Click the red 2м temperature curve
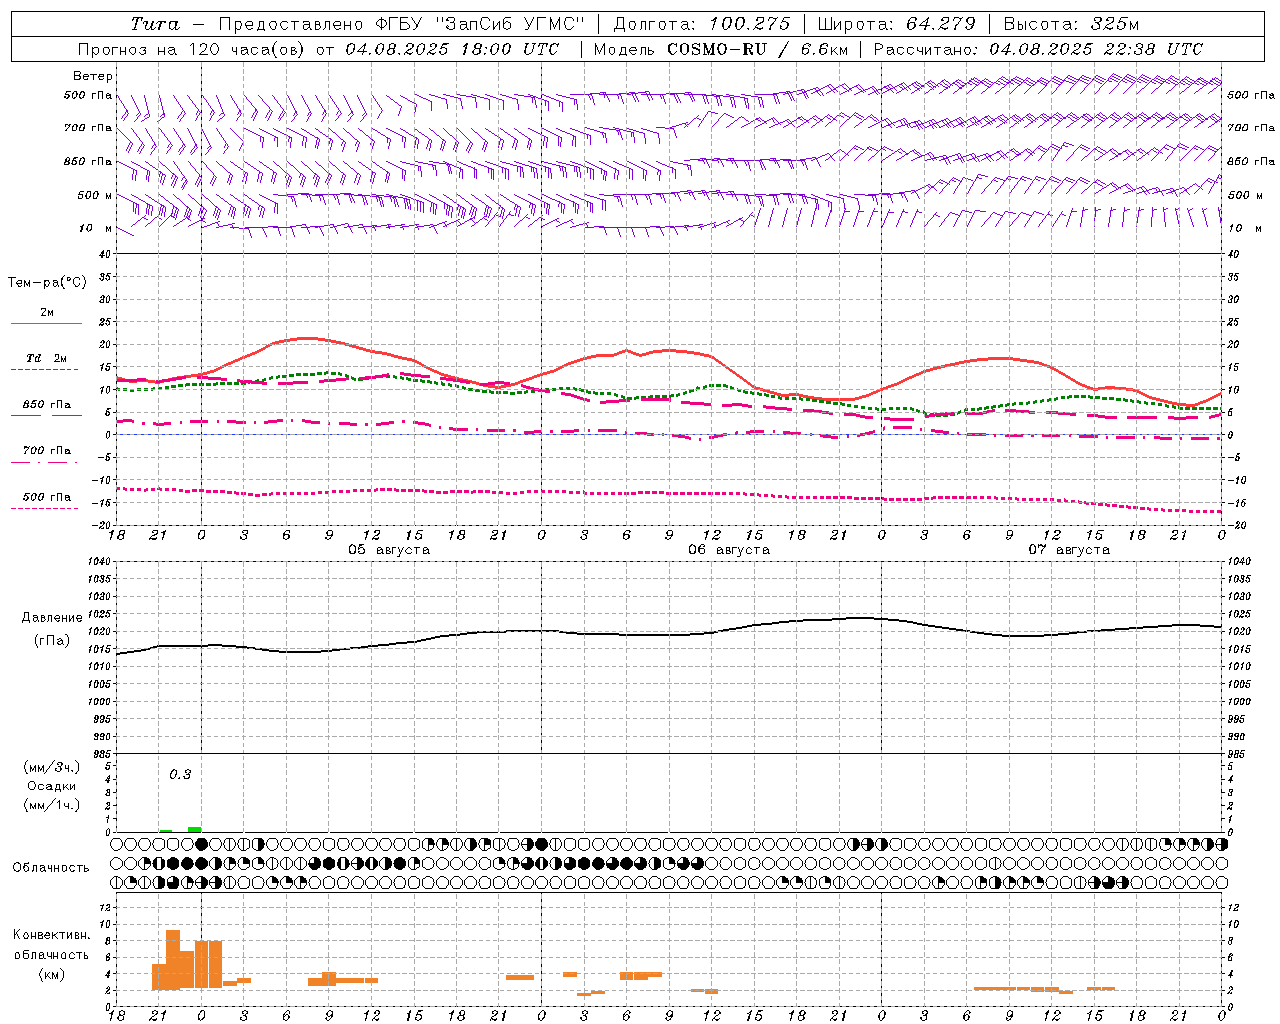The image size is (1280, 1024). 670,352
